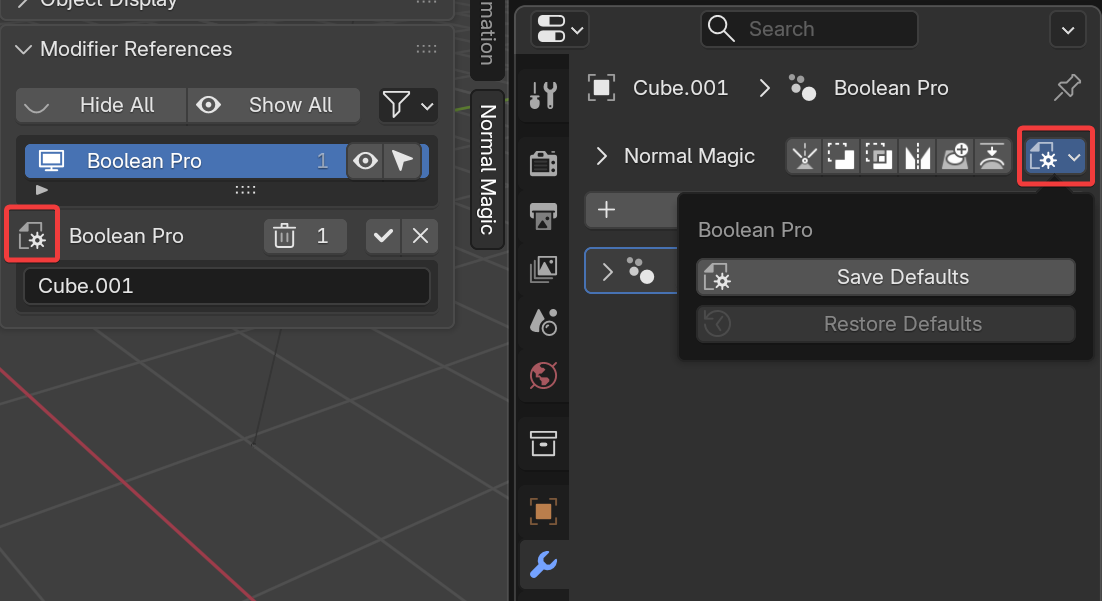
Task: Expand the Normal Magic panel
Action: [x=602, y=156]
